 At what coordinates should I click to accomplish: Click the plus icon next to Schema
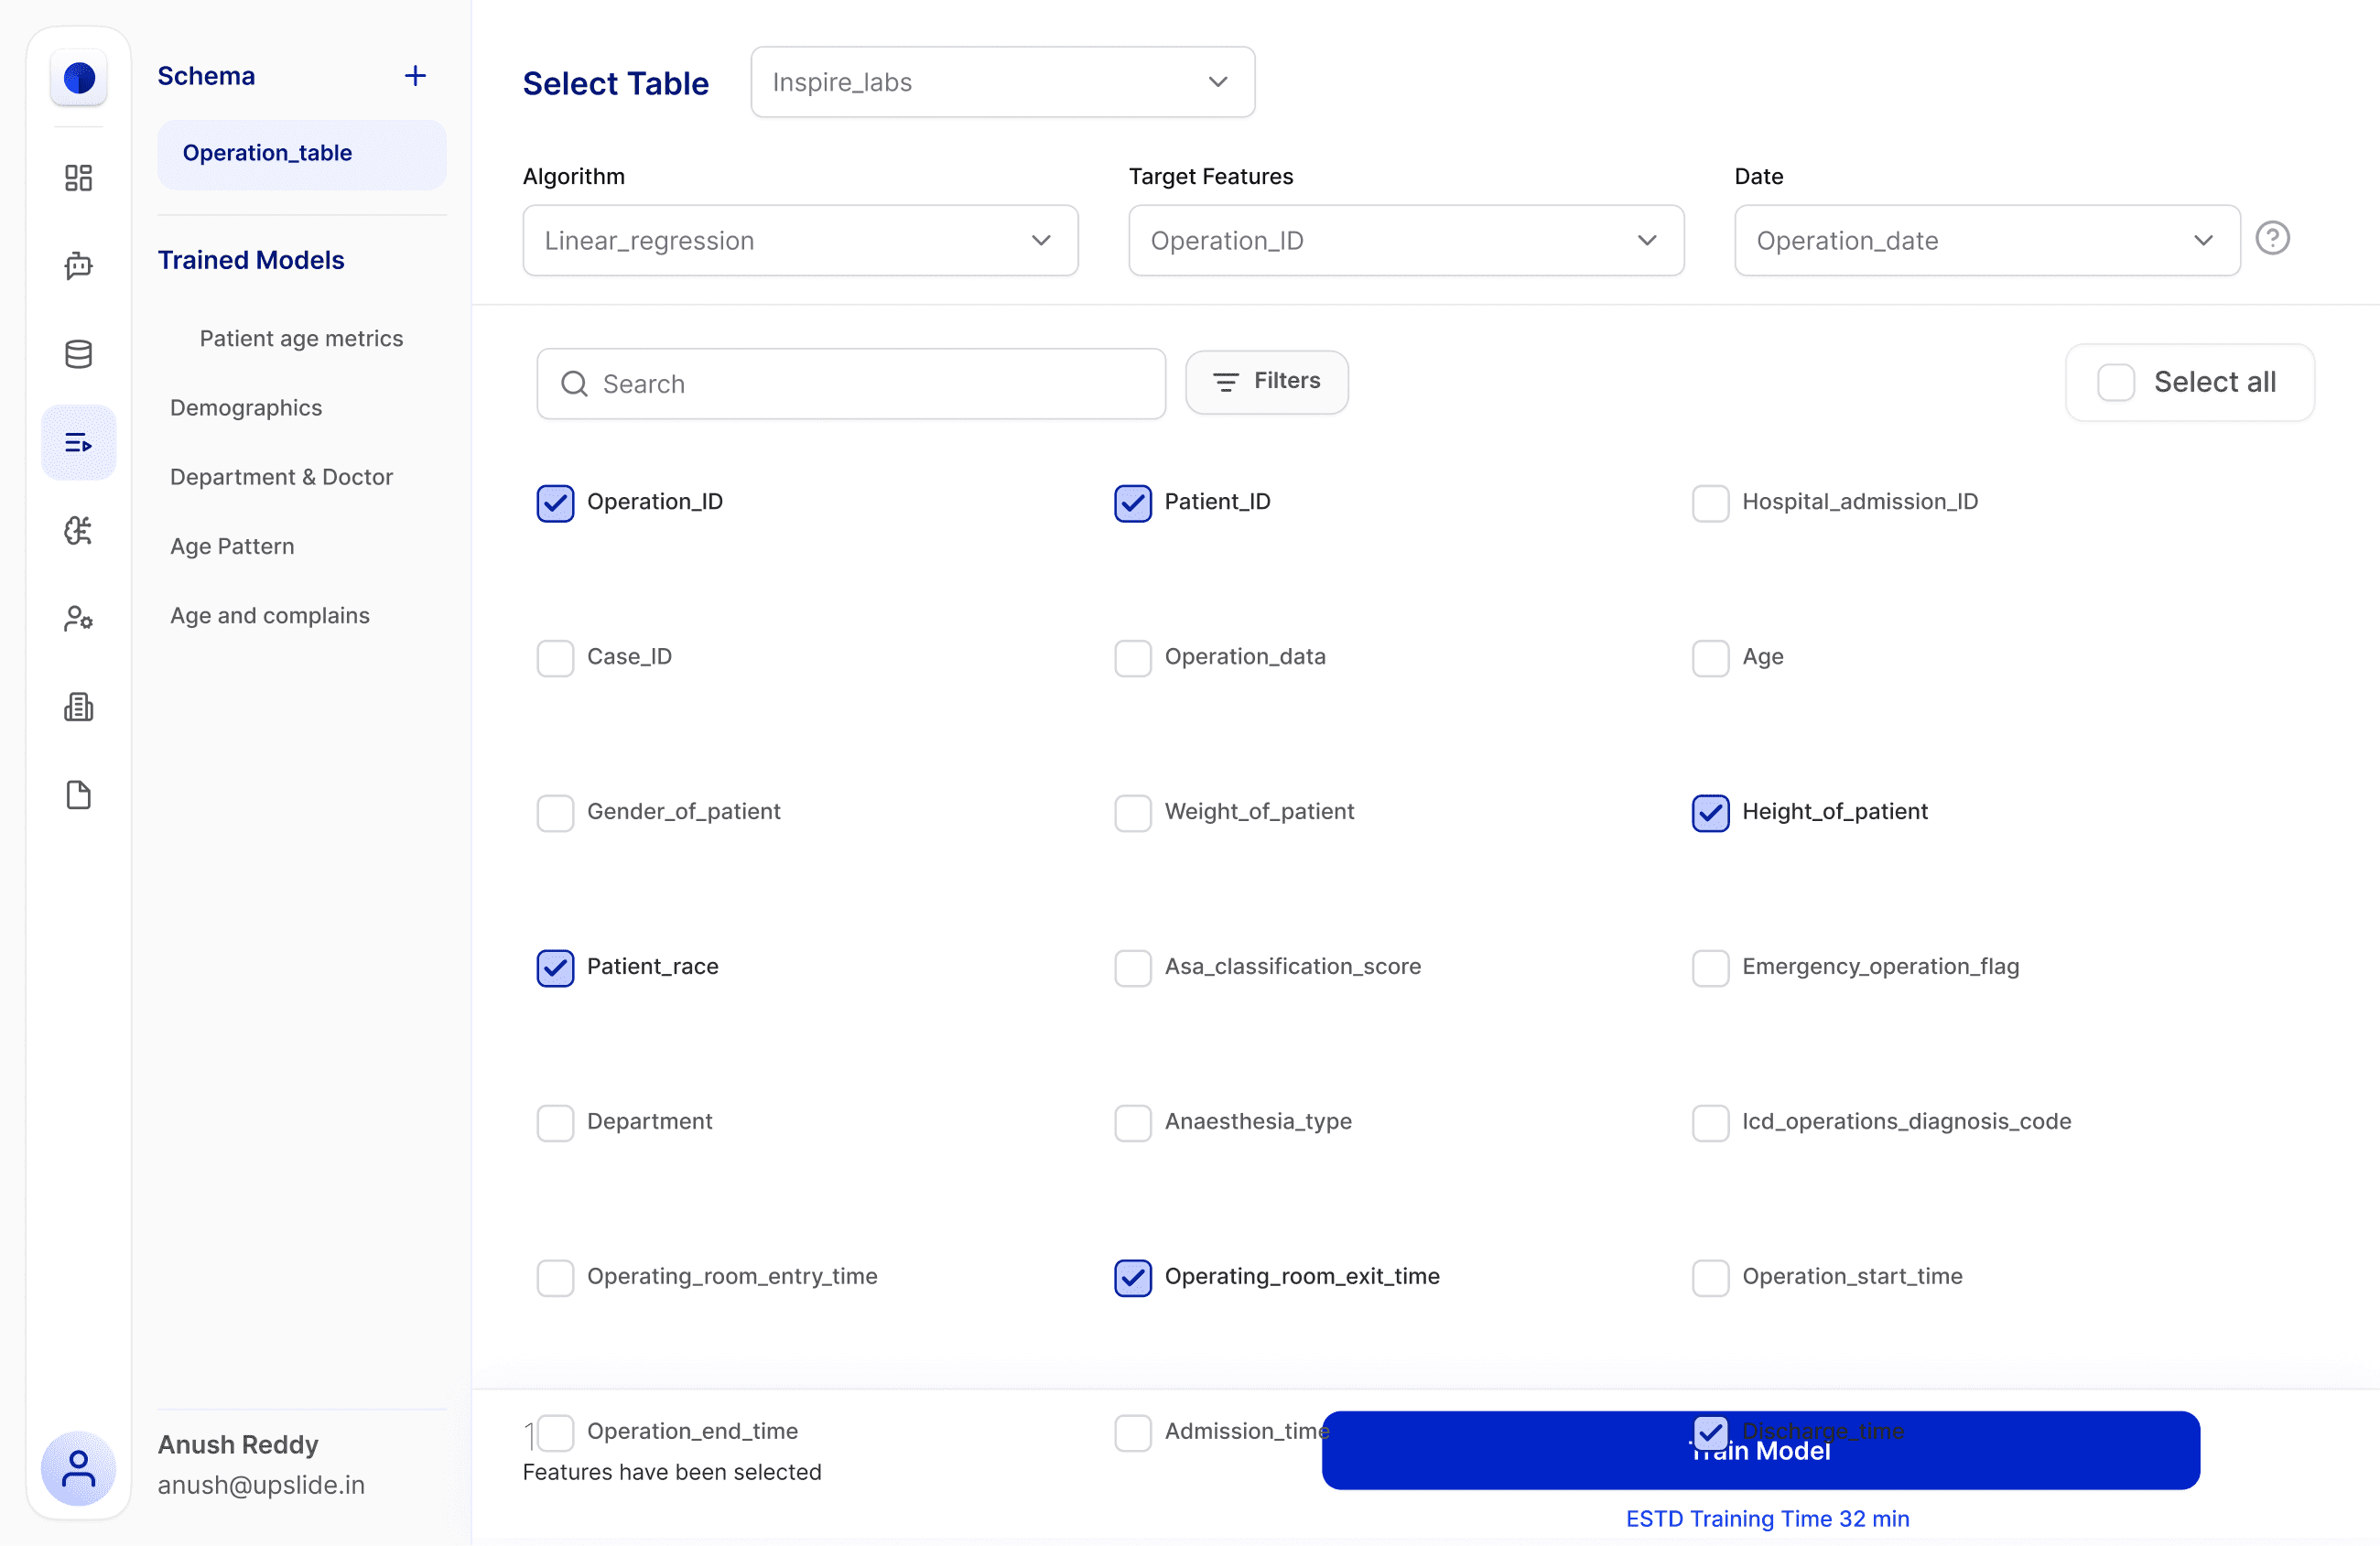(x=415, y=76)
